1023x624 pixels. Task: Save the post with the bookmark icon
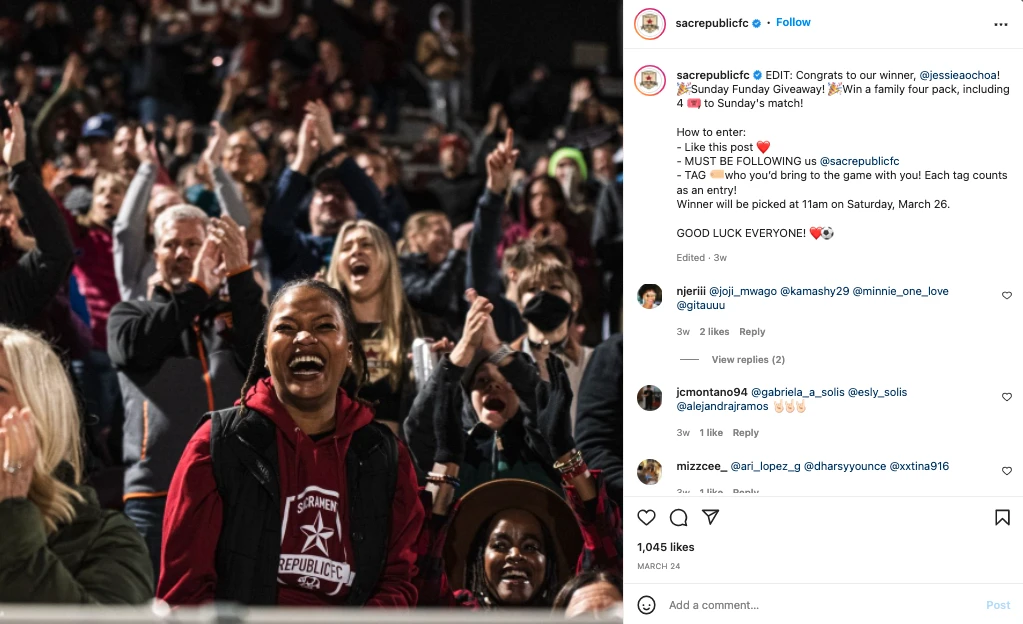1002,518
